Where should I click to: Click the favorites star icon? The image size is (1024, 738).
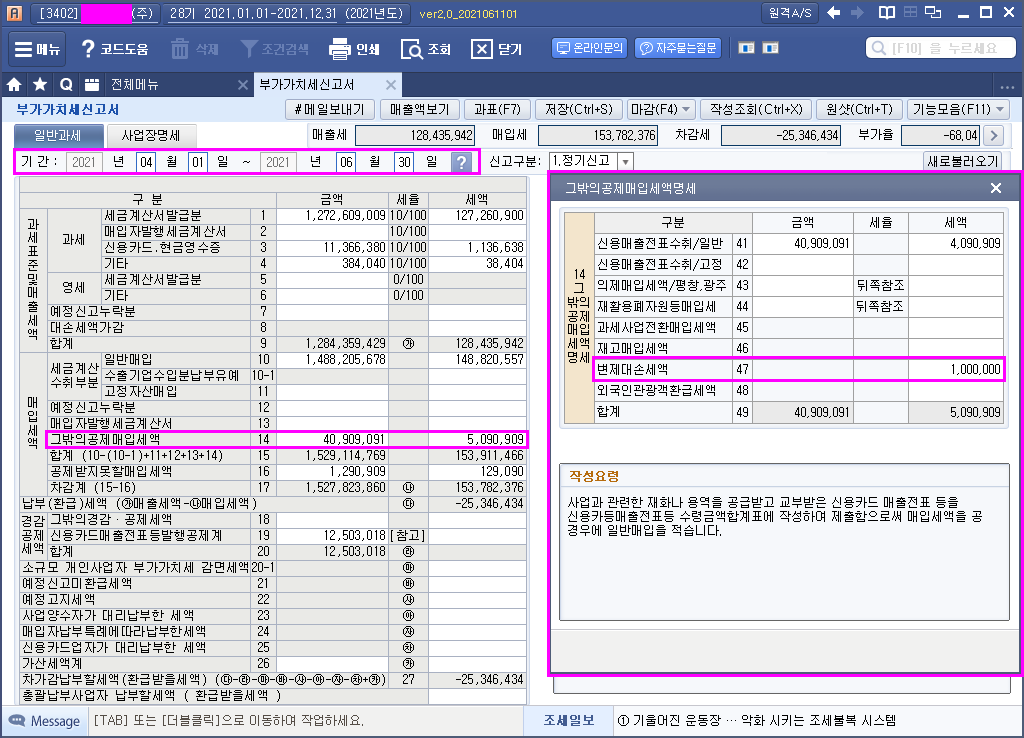click(x=40, y=85)
